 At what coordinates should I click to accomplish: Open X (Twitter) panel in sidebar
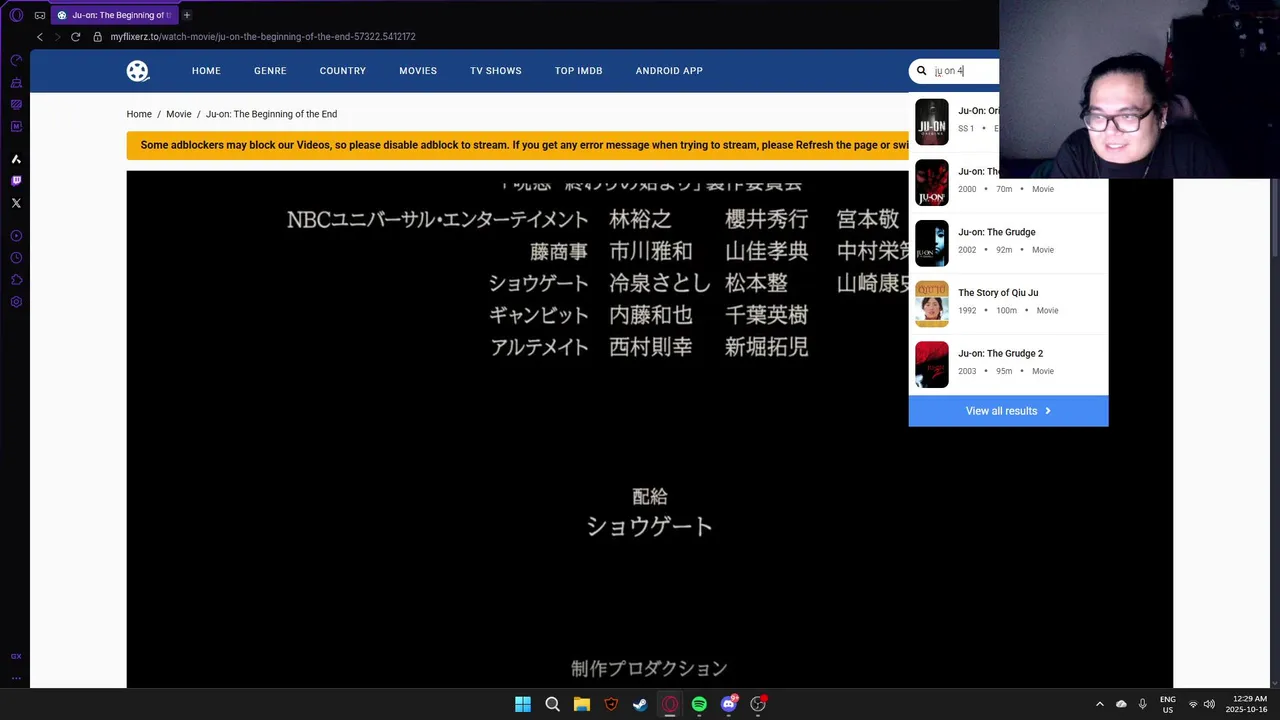point(16,203)
